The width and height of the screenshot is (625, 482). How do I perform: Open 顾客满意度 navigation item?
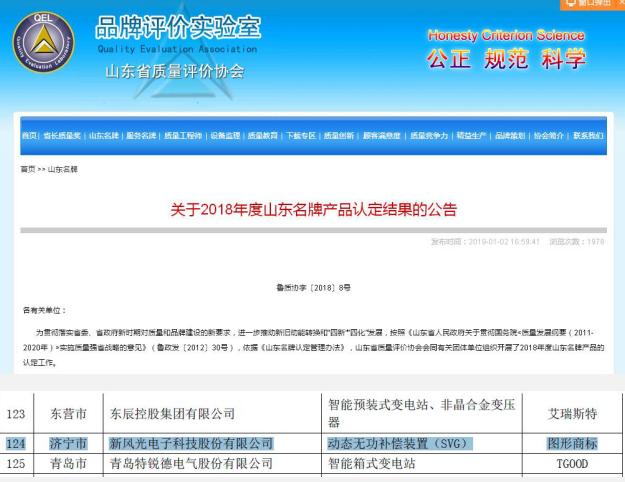(x=381, y=135)
